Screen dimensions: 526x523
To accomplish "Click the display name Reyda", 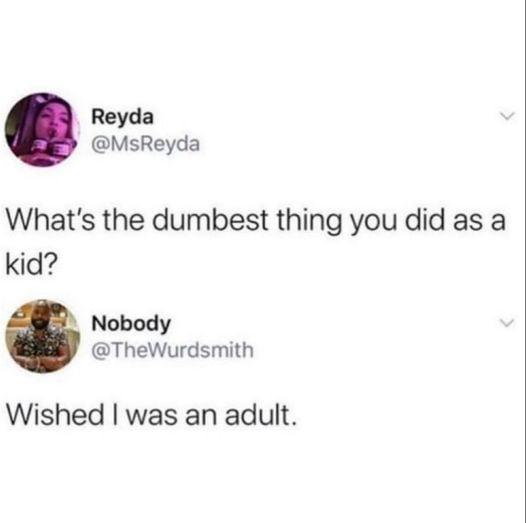I will pyautogui.click(x=123, y=117).
